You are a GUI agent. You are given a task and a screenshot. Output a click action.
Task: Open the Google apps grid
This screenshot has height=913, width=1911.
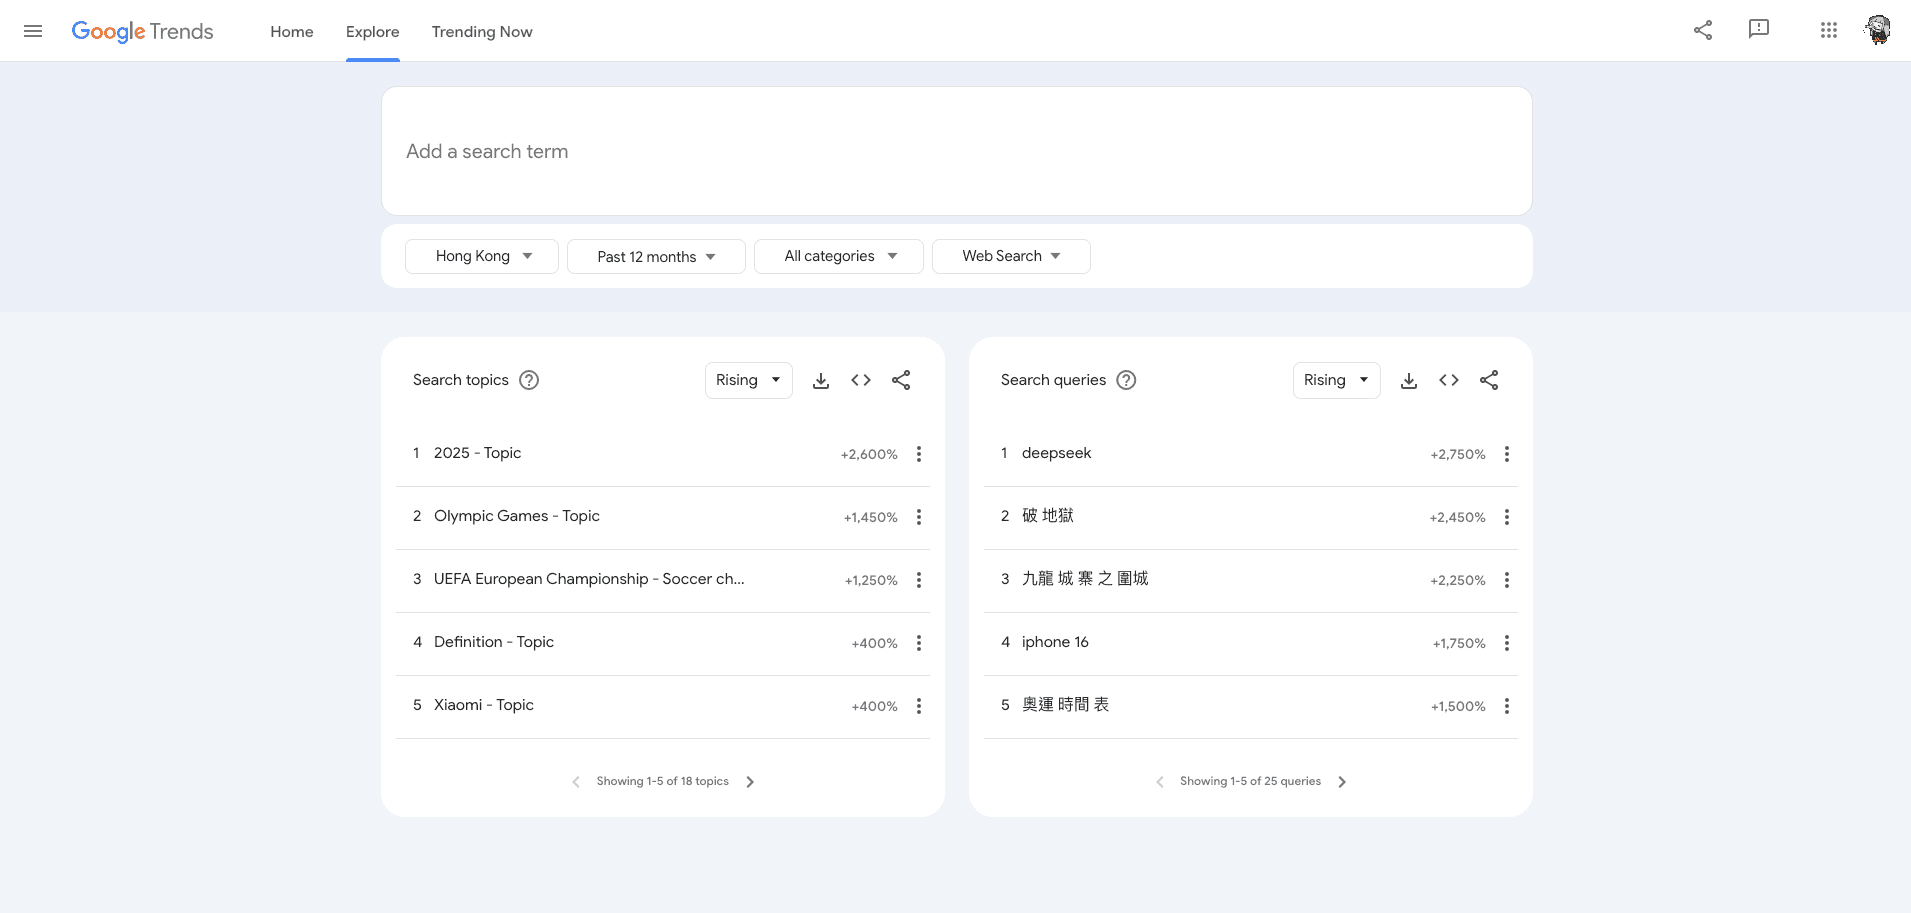pos(1829,30)
